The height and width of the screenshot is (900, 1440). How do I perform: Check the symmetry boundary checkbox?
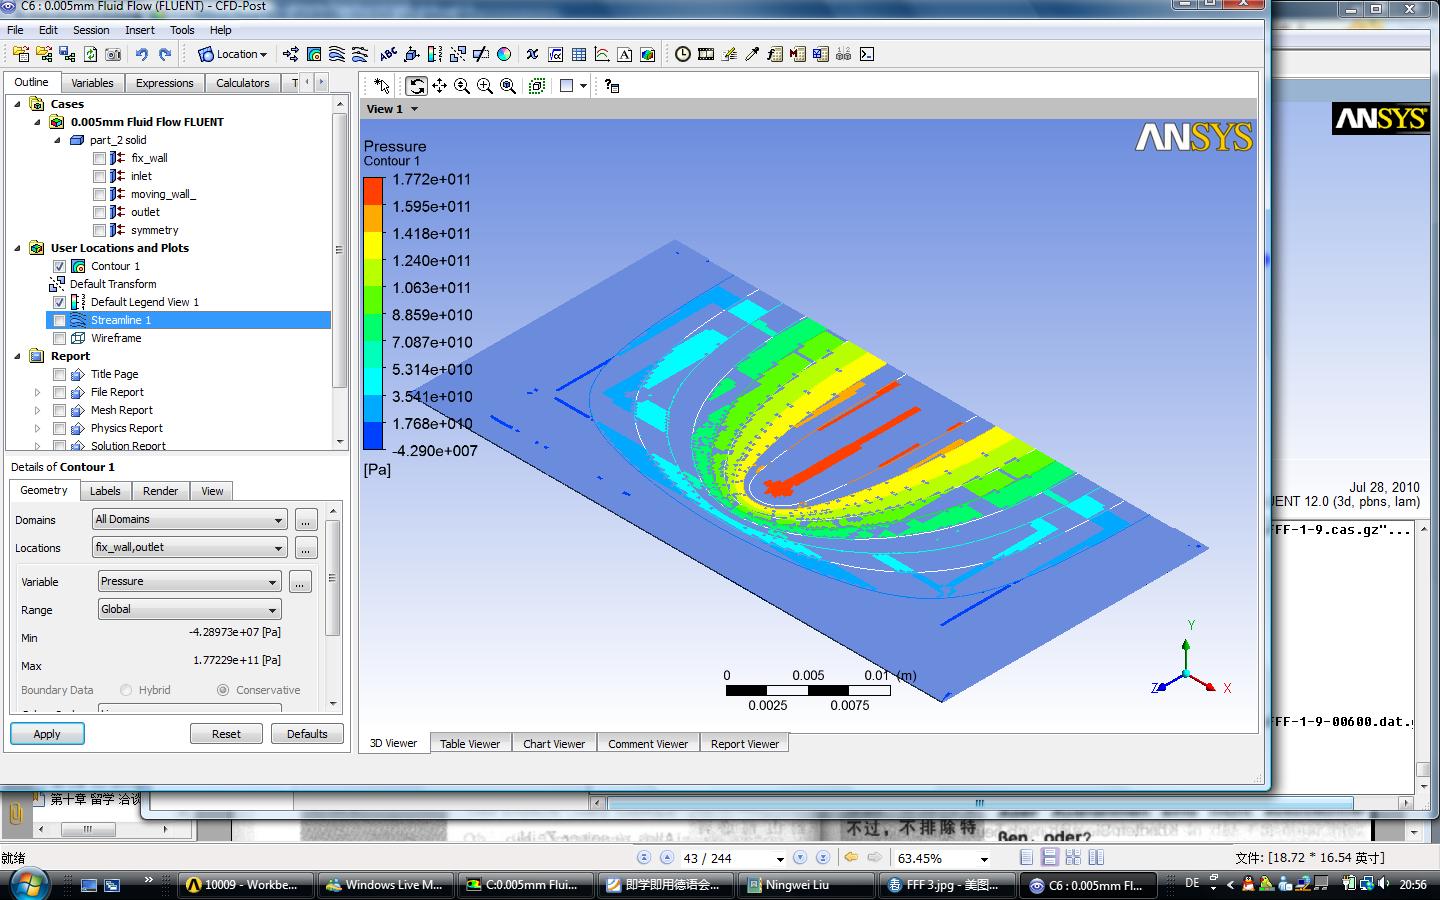(x=99, y=230)
